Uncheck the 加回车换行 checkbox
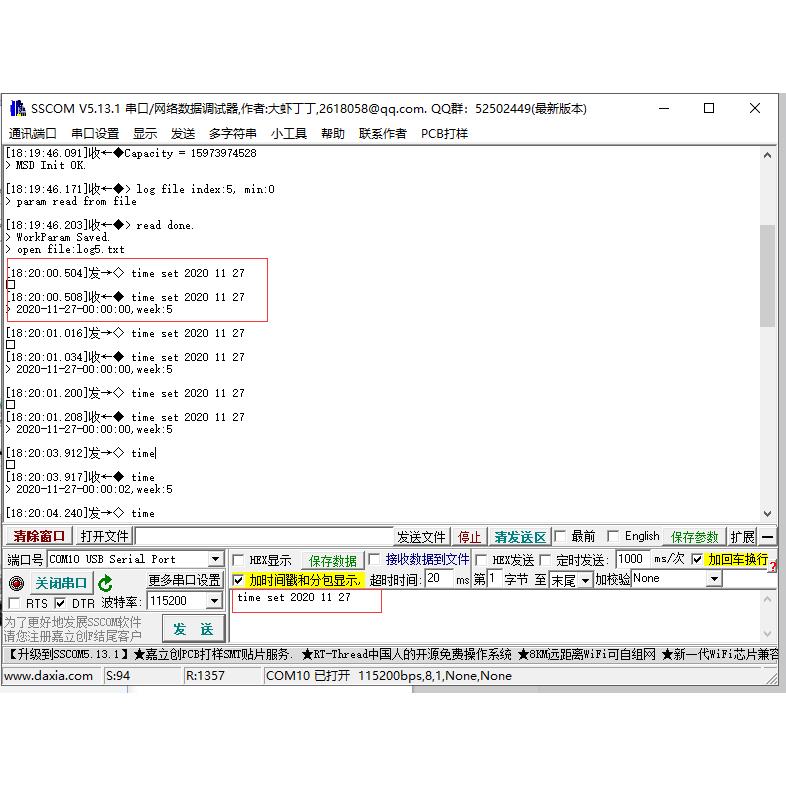 pyautogui.click(x=697, y=559)
